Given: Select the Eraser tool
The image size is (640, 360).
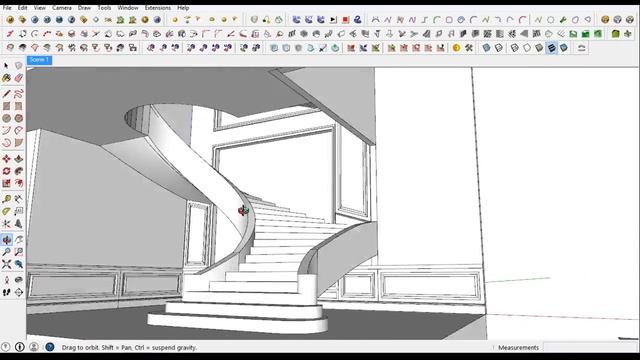Looking at the screenshot, I should click(x=18, y=78).
